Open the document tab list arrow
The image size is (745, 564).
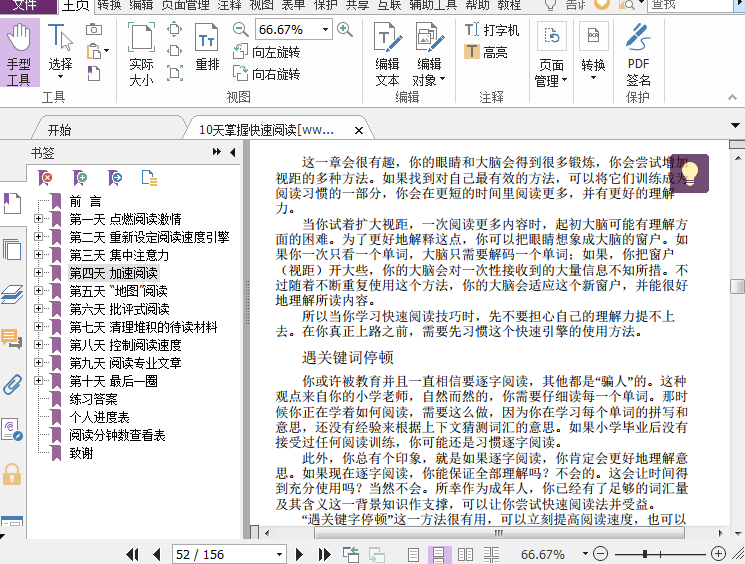pos(735,126)
